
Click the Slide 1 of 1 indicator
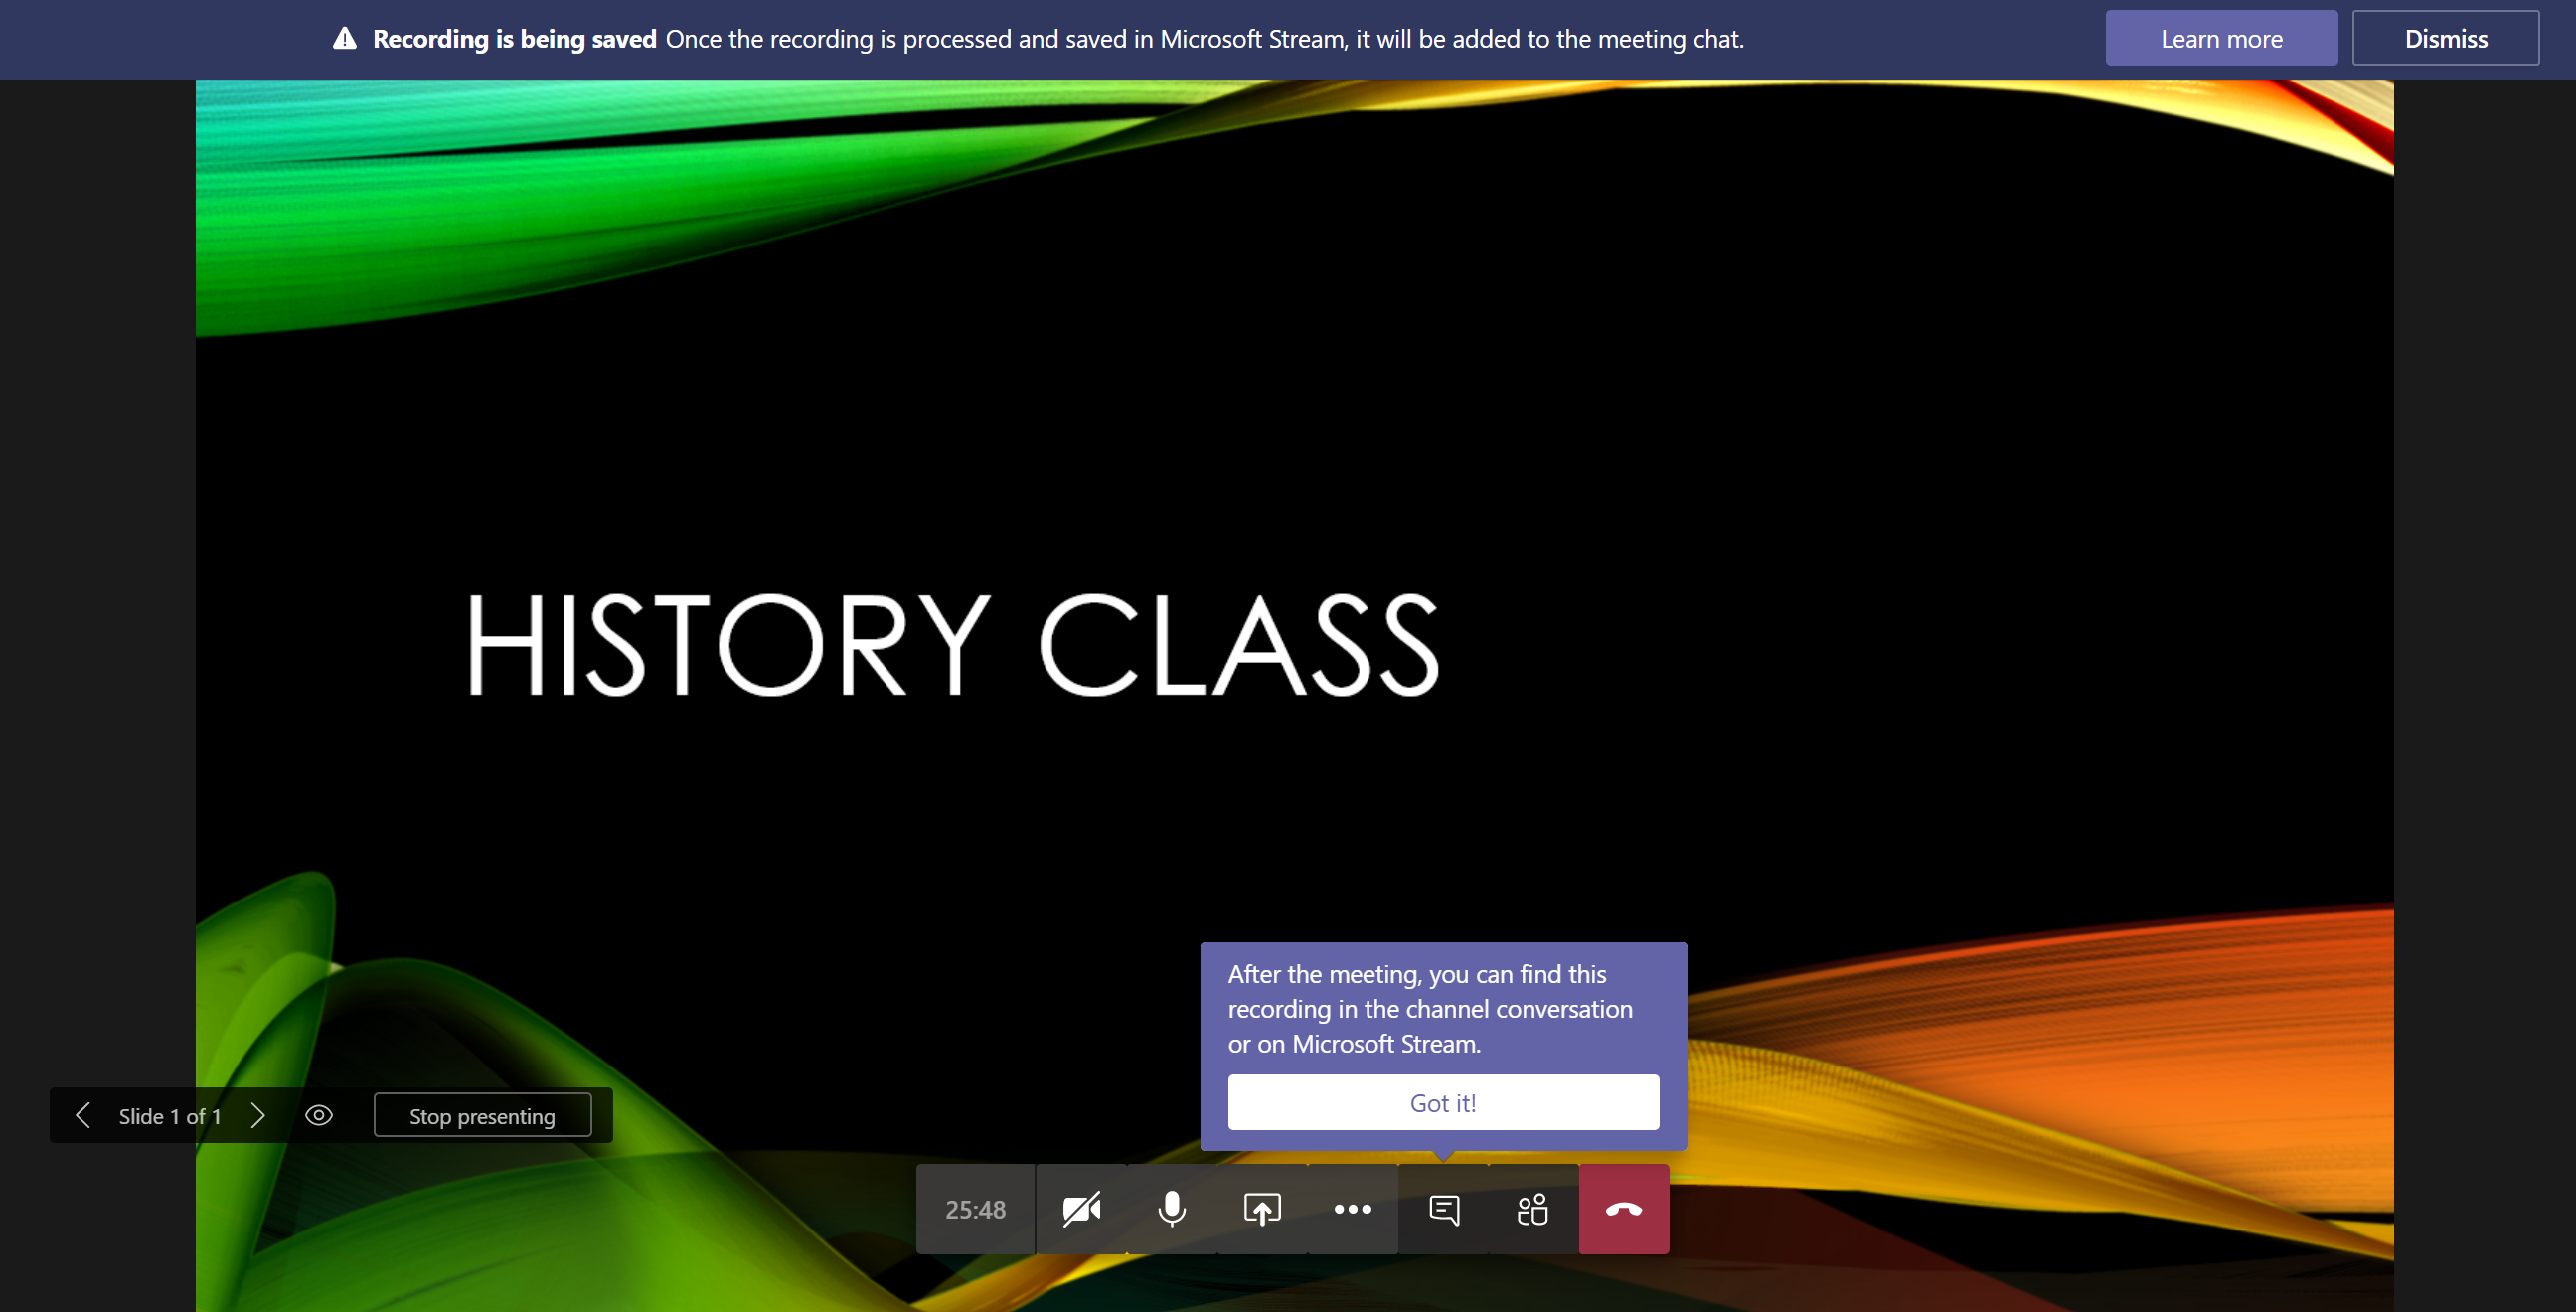[x=170, y=1116]
